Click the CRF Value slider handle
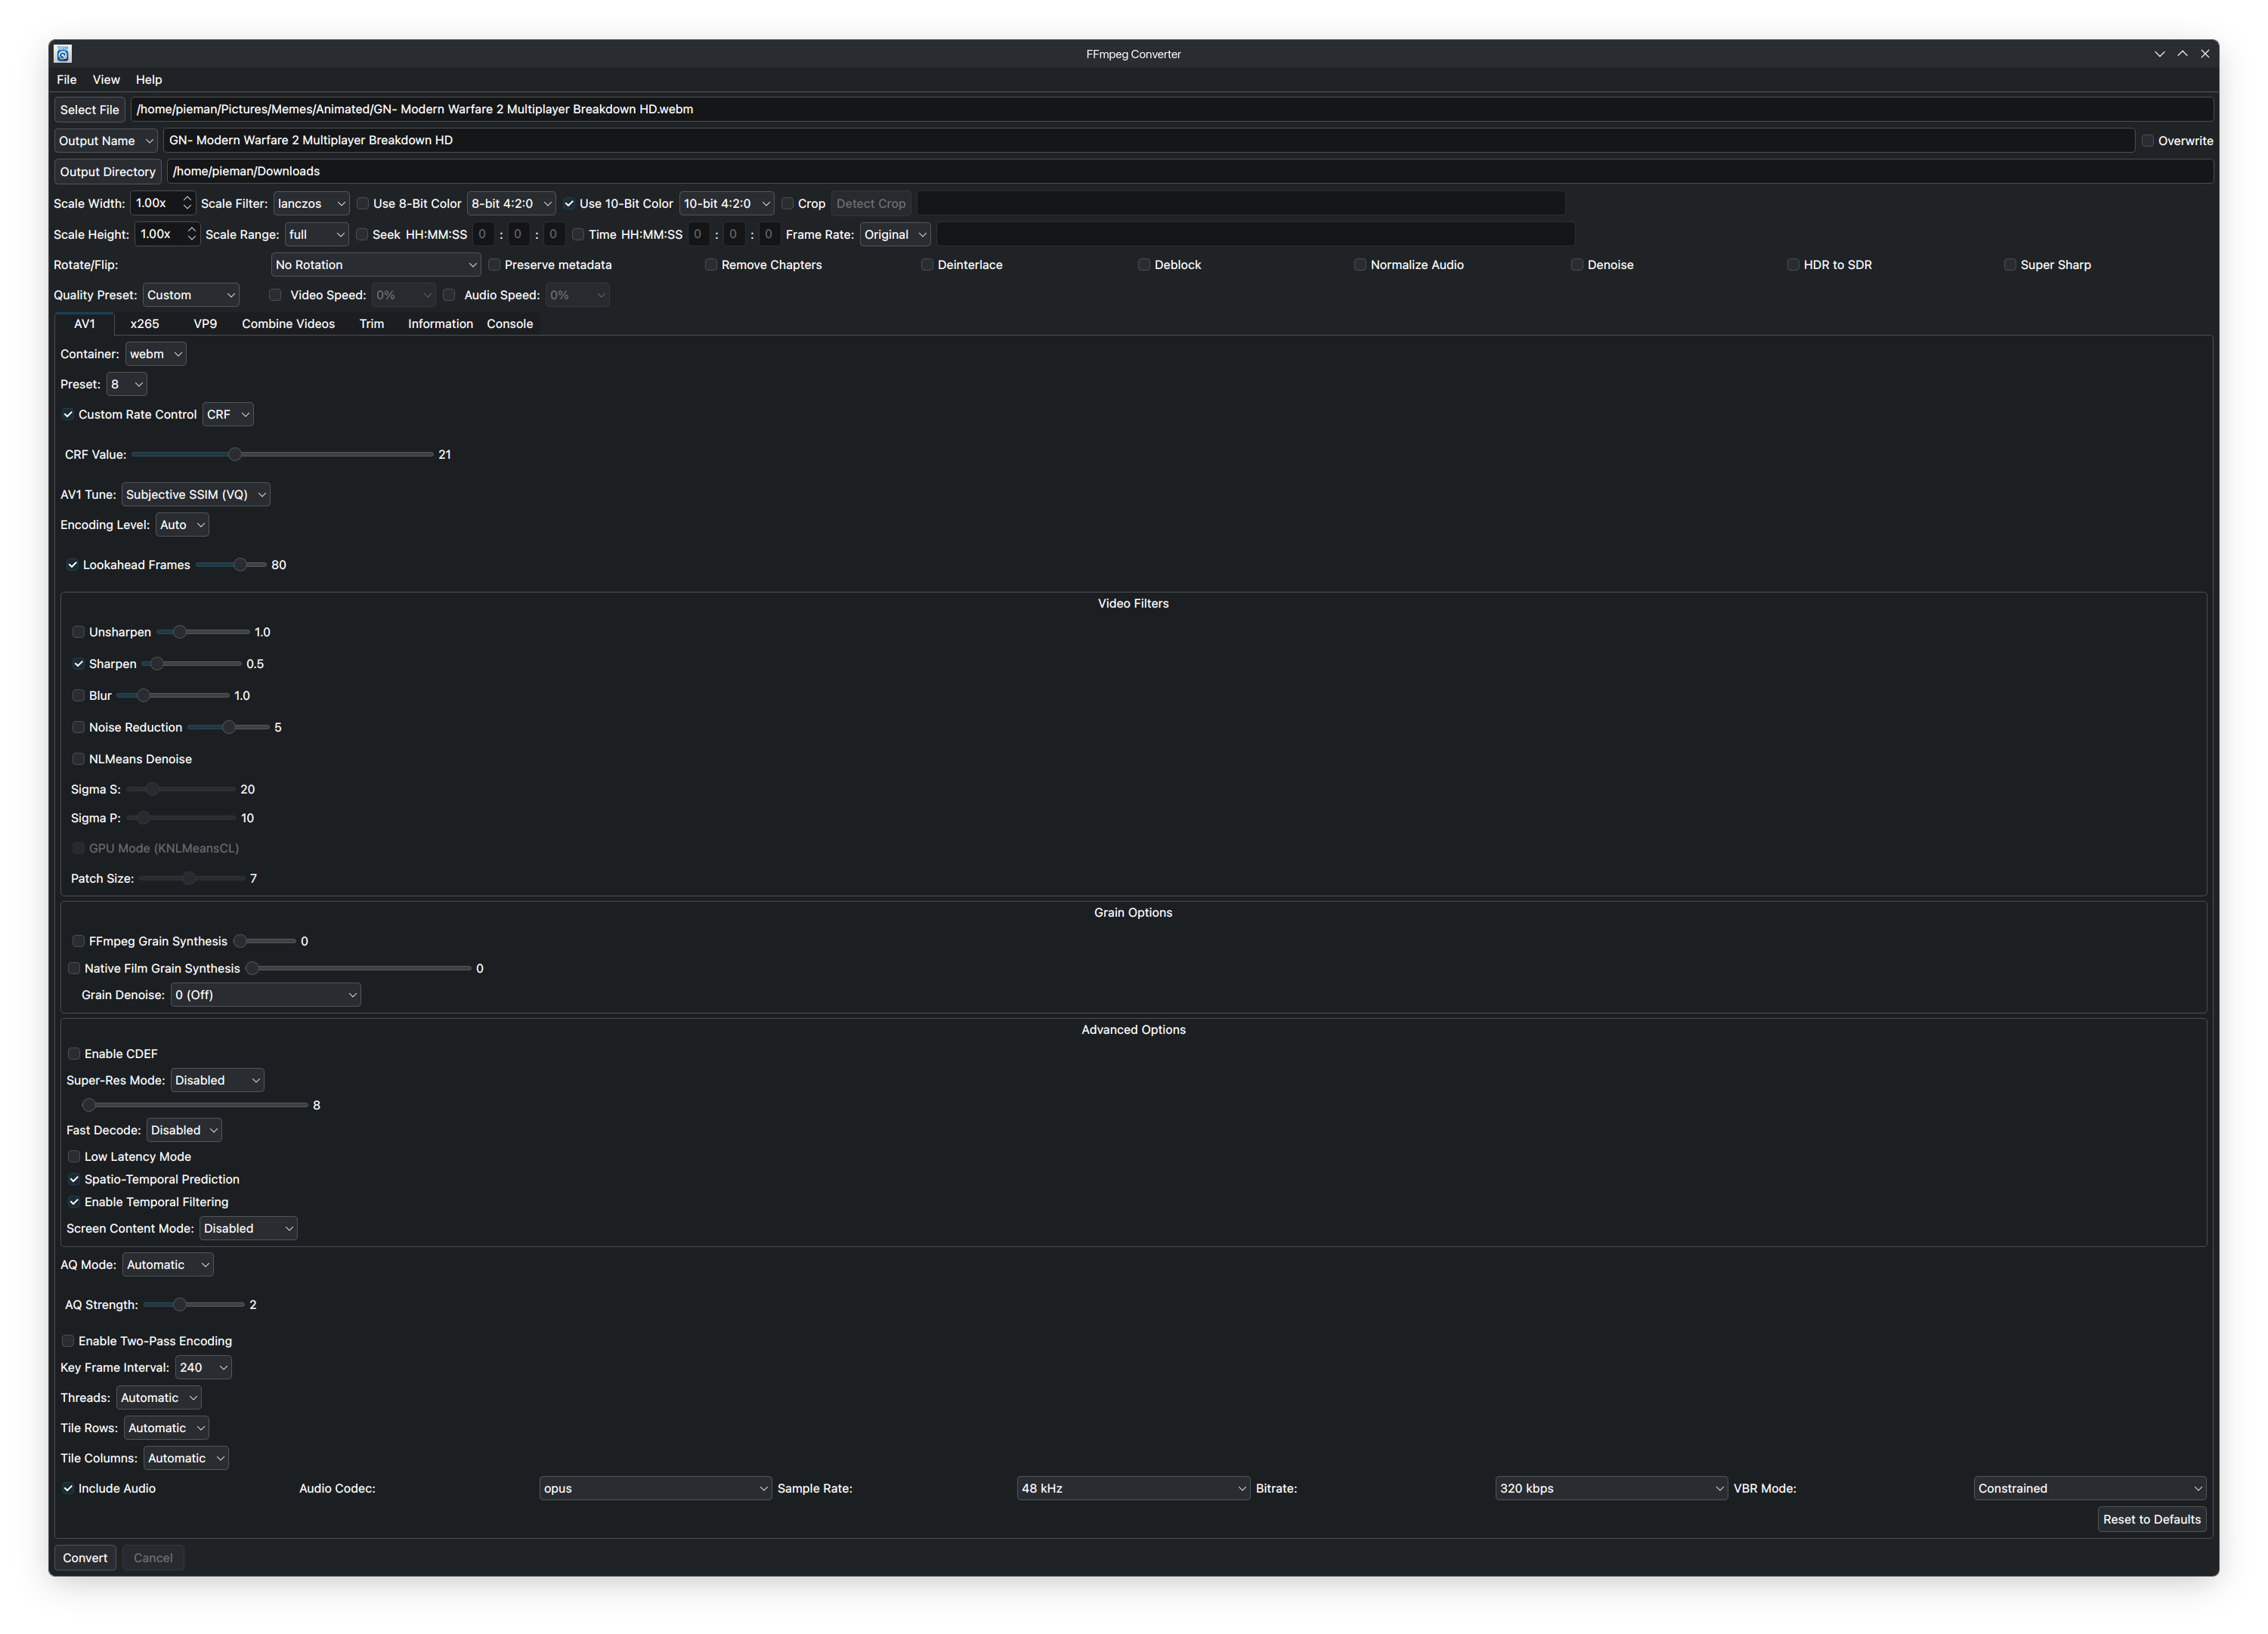Screen dimensions: 2268x1634 click(235, 455)
